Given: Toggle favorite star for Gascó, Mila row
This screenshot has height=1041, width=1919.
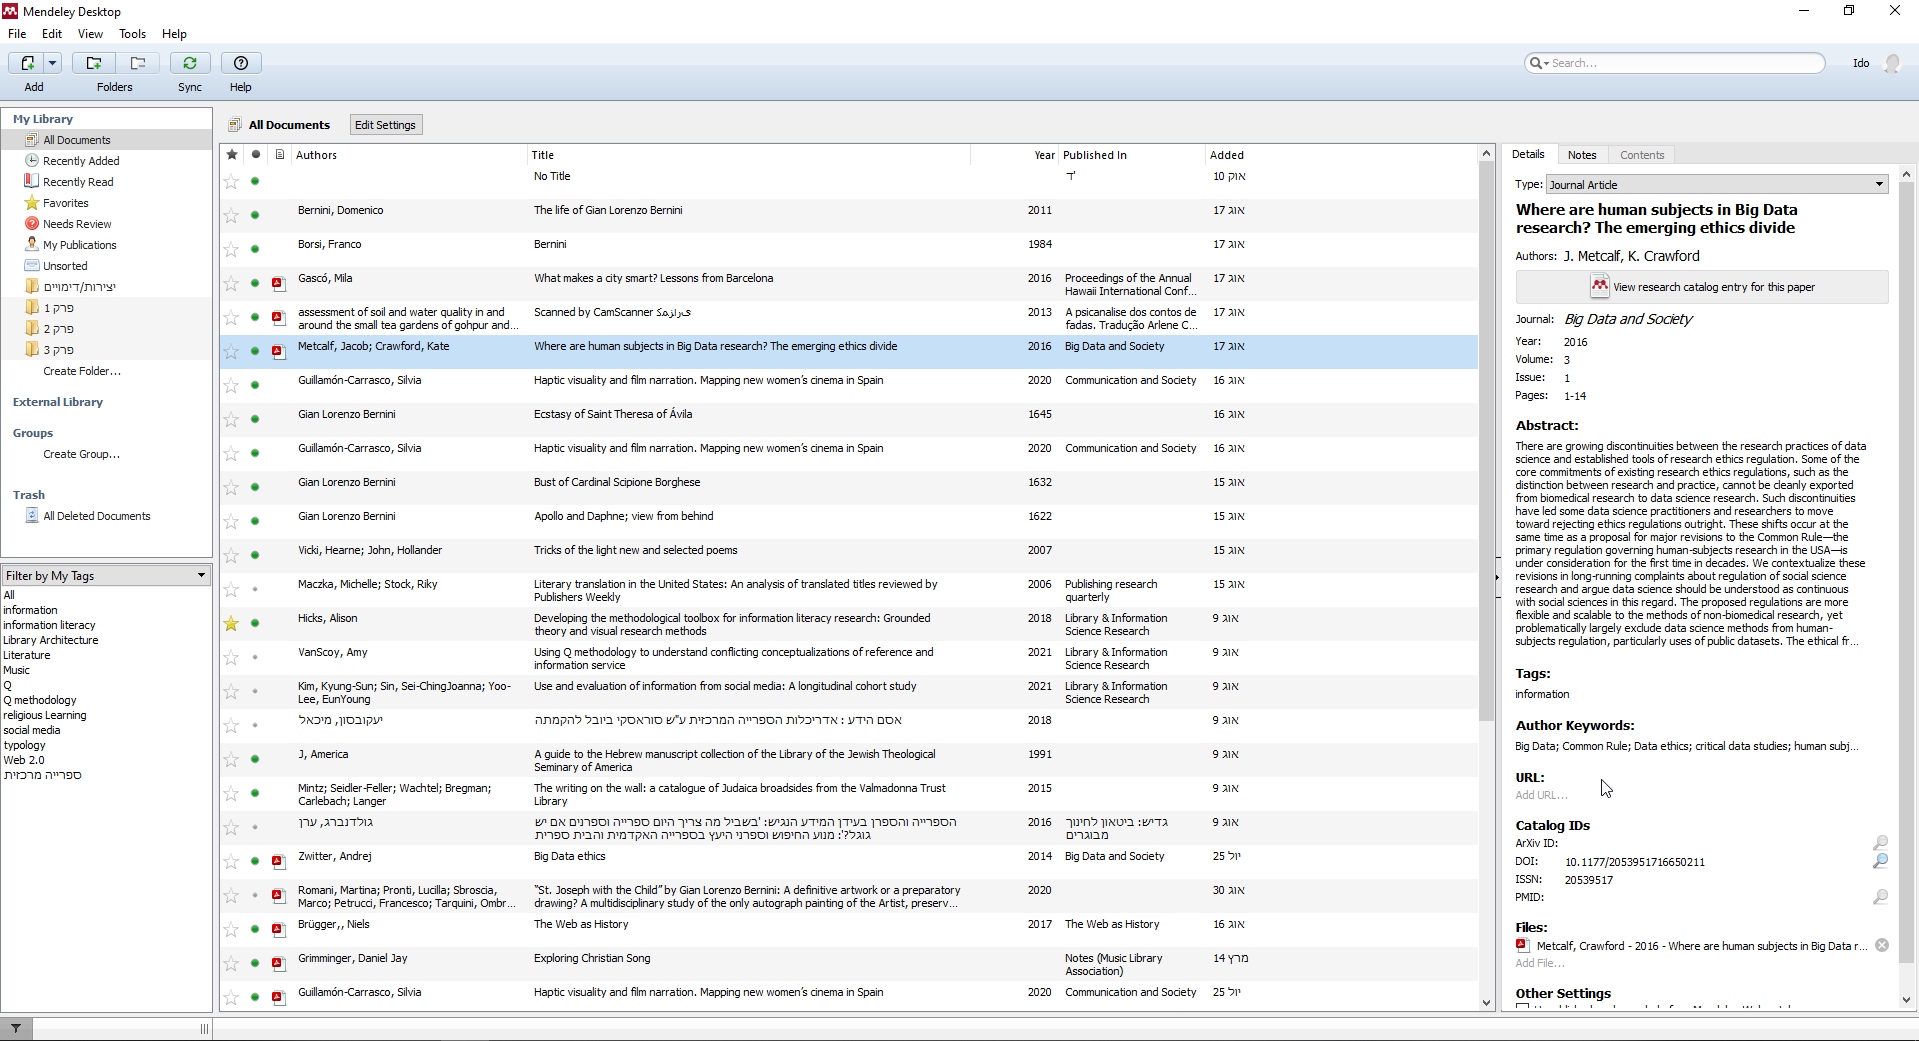Looking at the screenshot, I should [x=231, y=284].
